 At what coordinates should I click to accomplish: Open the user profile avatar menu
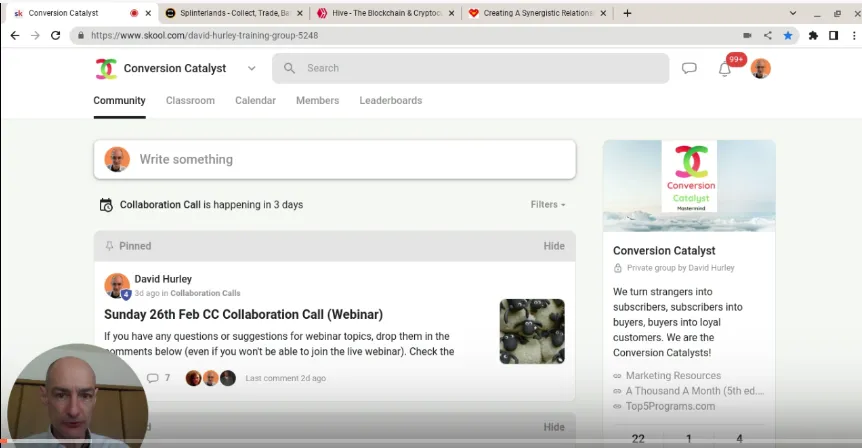[761, 69]
